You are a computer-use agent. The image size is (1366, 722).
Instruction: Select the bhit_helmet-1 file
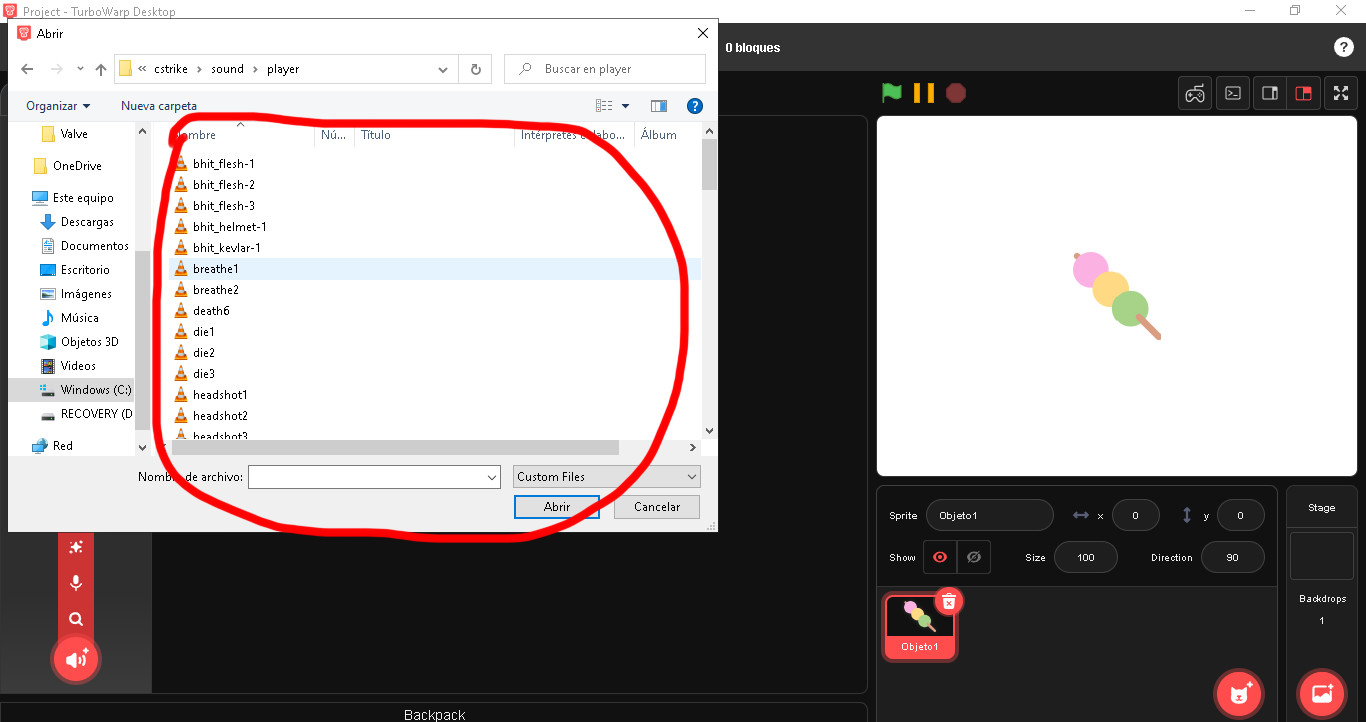point(230,227)
